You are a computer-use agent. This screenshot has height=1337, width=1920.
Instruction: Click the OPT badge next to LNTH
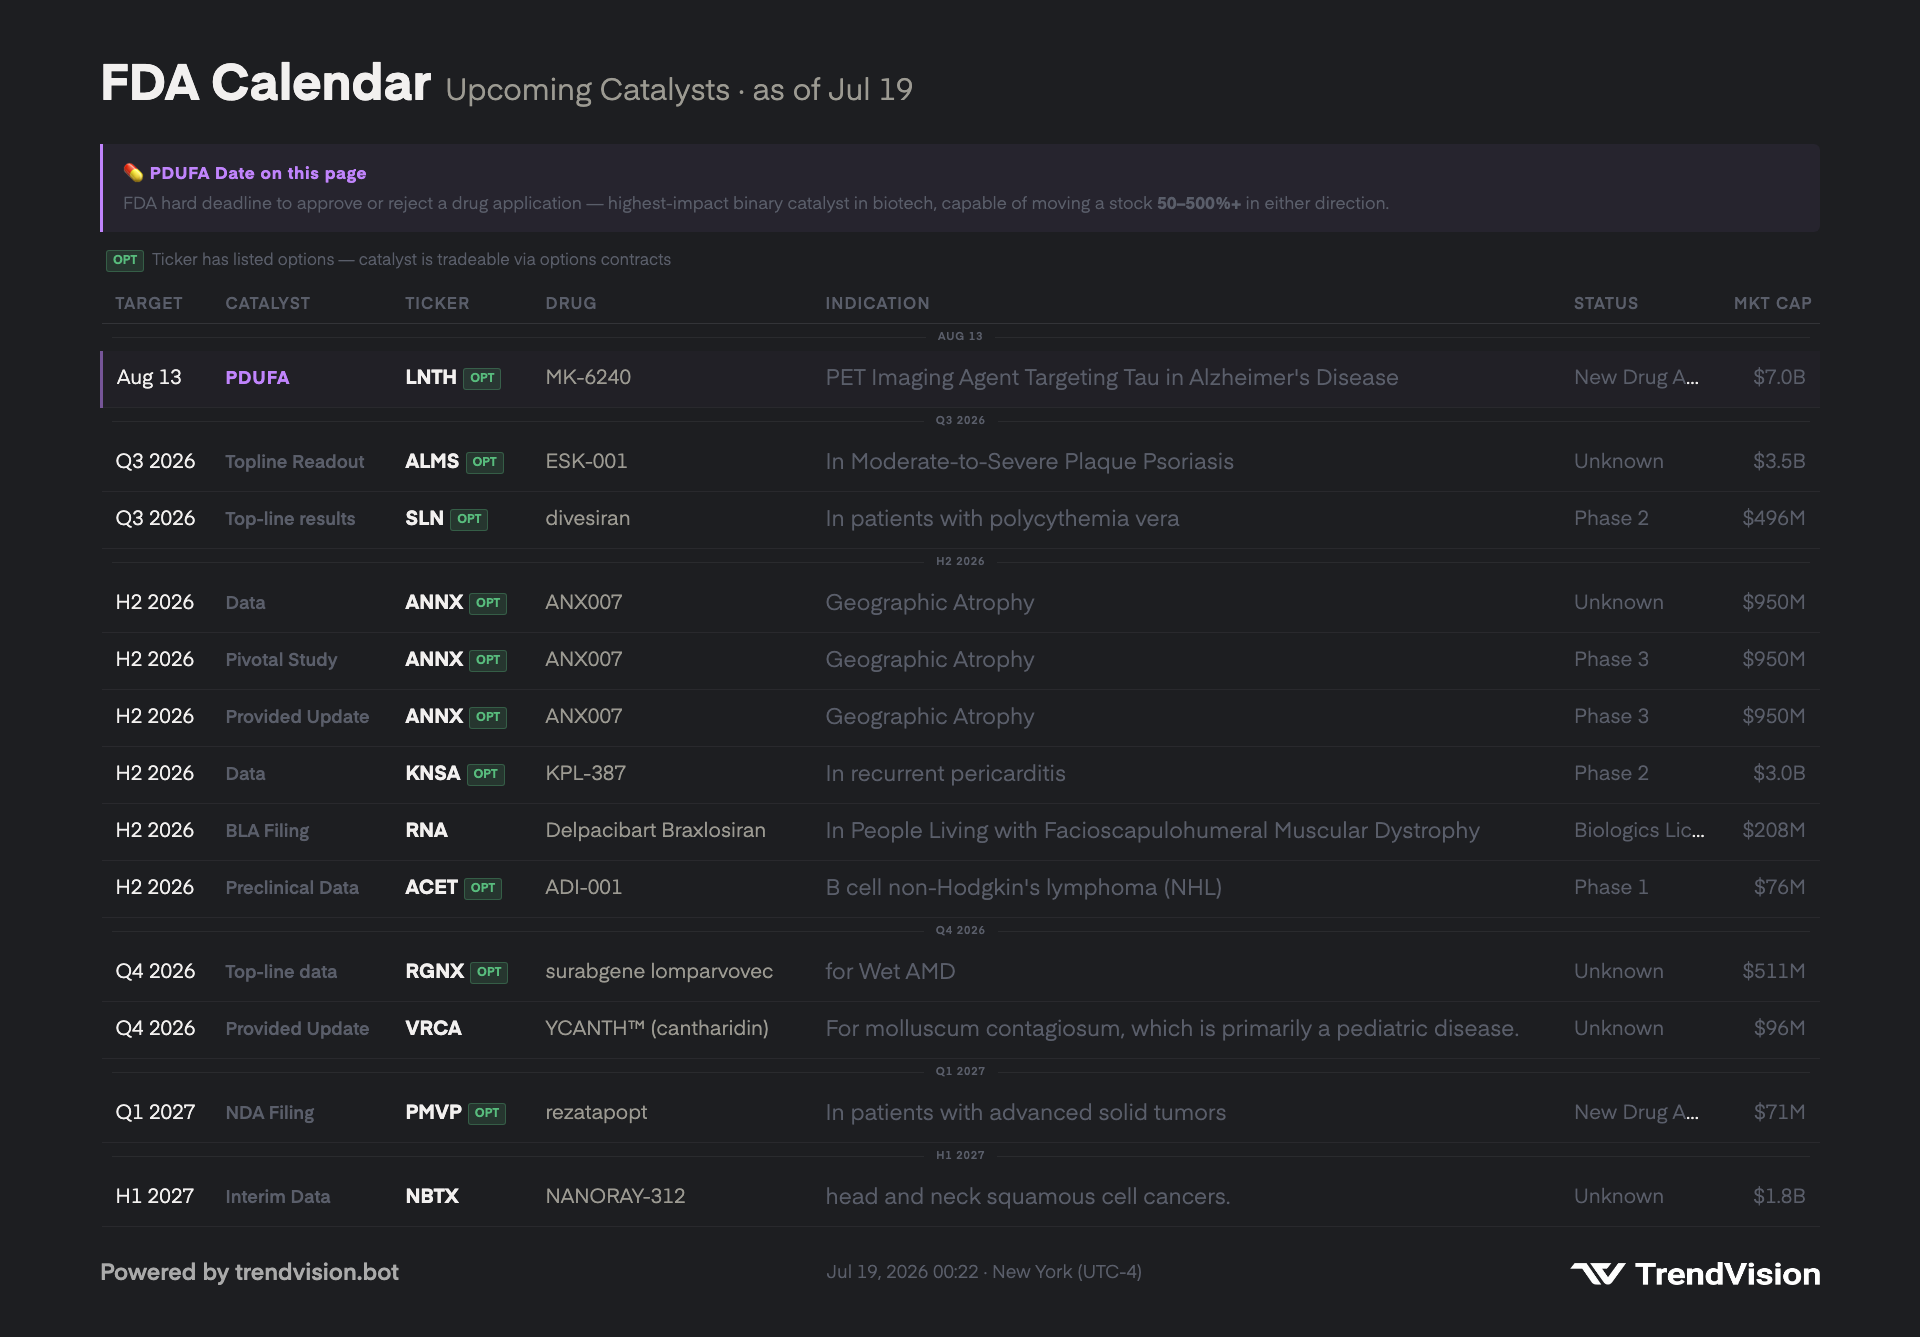pyautogui.click(x=482, y=378)
